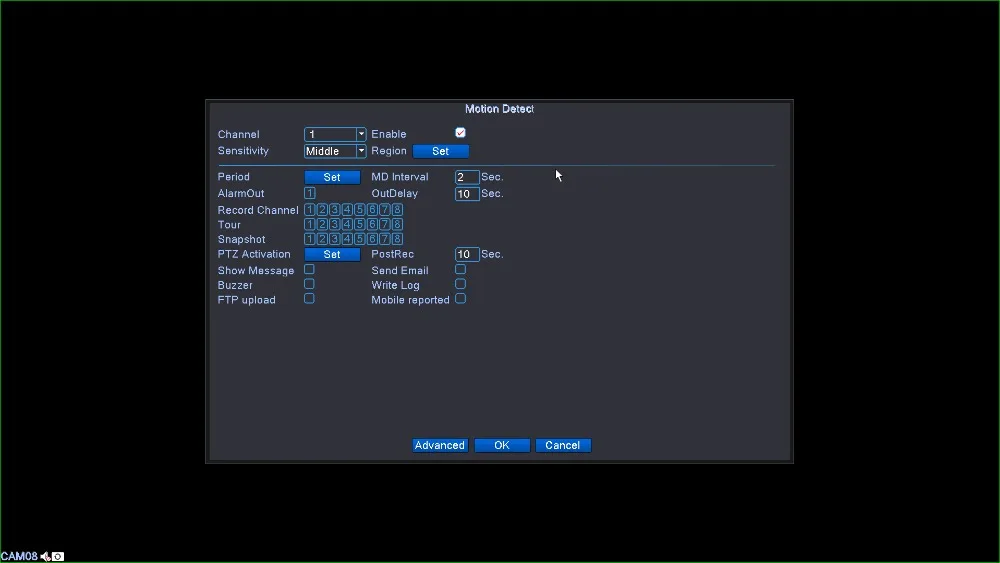The height and width of the screenshot is (563, 1000).
Task: Select Snapshot channel number 7
Action: tap(385, 239)
